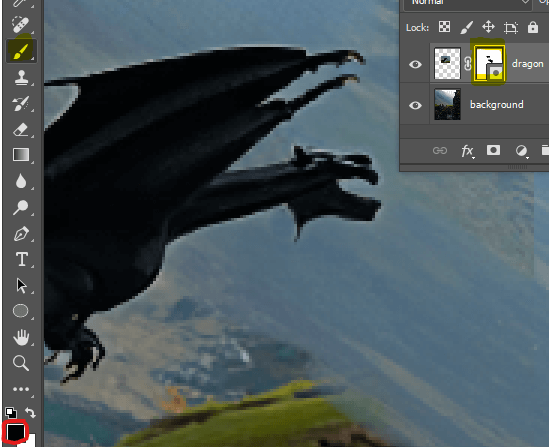This screenshot has height=447, width=549.
Task: Swap foreground and background colors
Action: pos(30,413)
